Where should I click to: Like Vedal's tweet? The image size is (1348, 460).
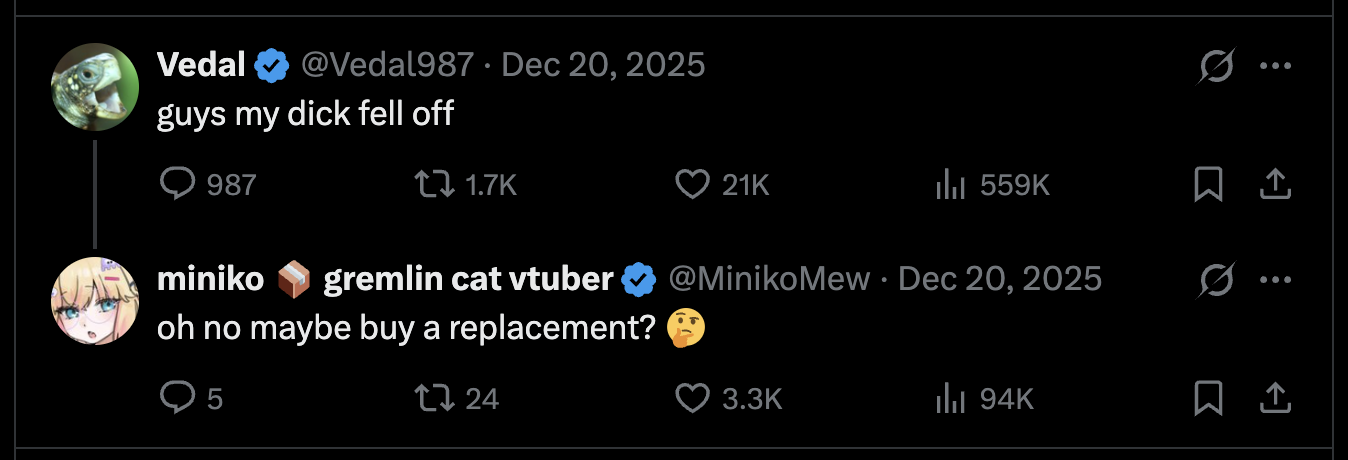[691, 184]
